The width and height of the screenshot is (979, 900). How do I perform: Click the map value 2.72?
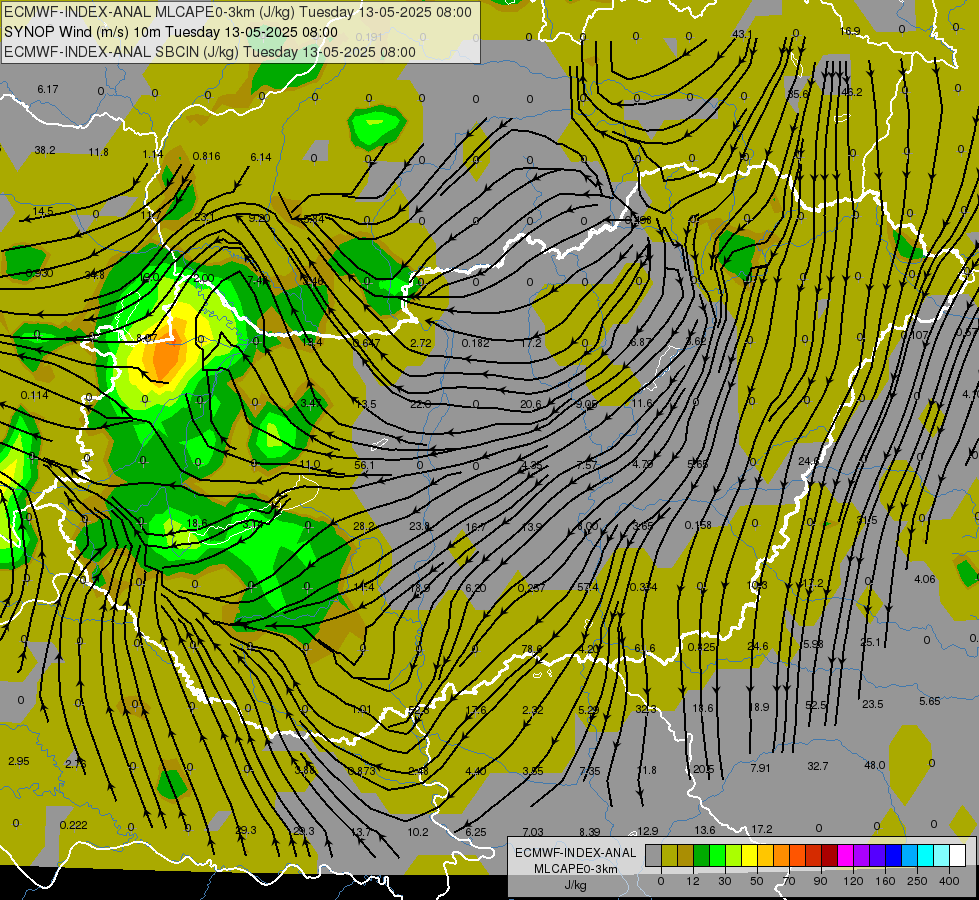pyautogui.click(x=421, y=343)
